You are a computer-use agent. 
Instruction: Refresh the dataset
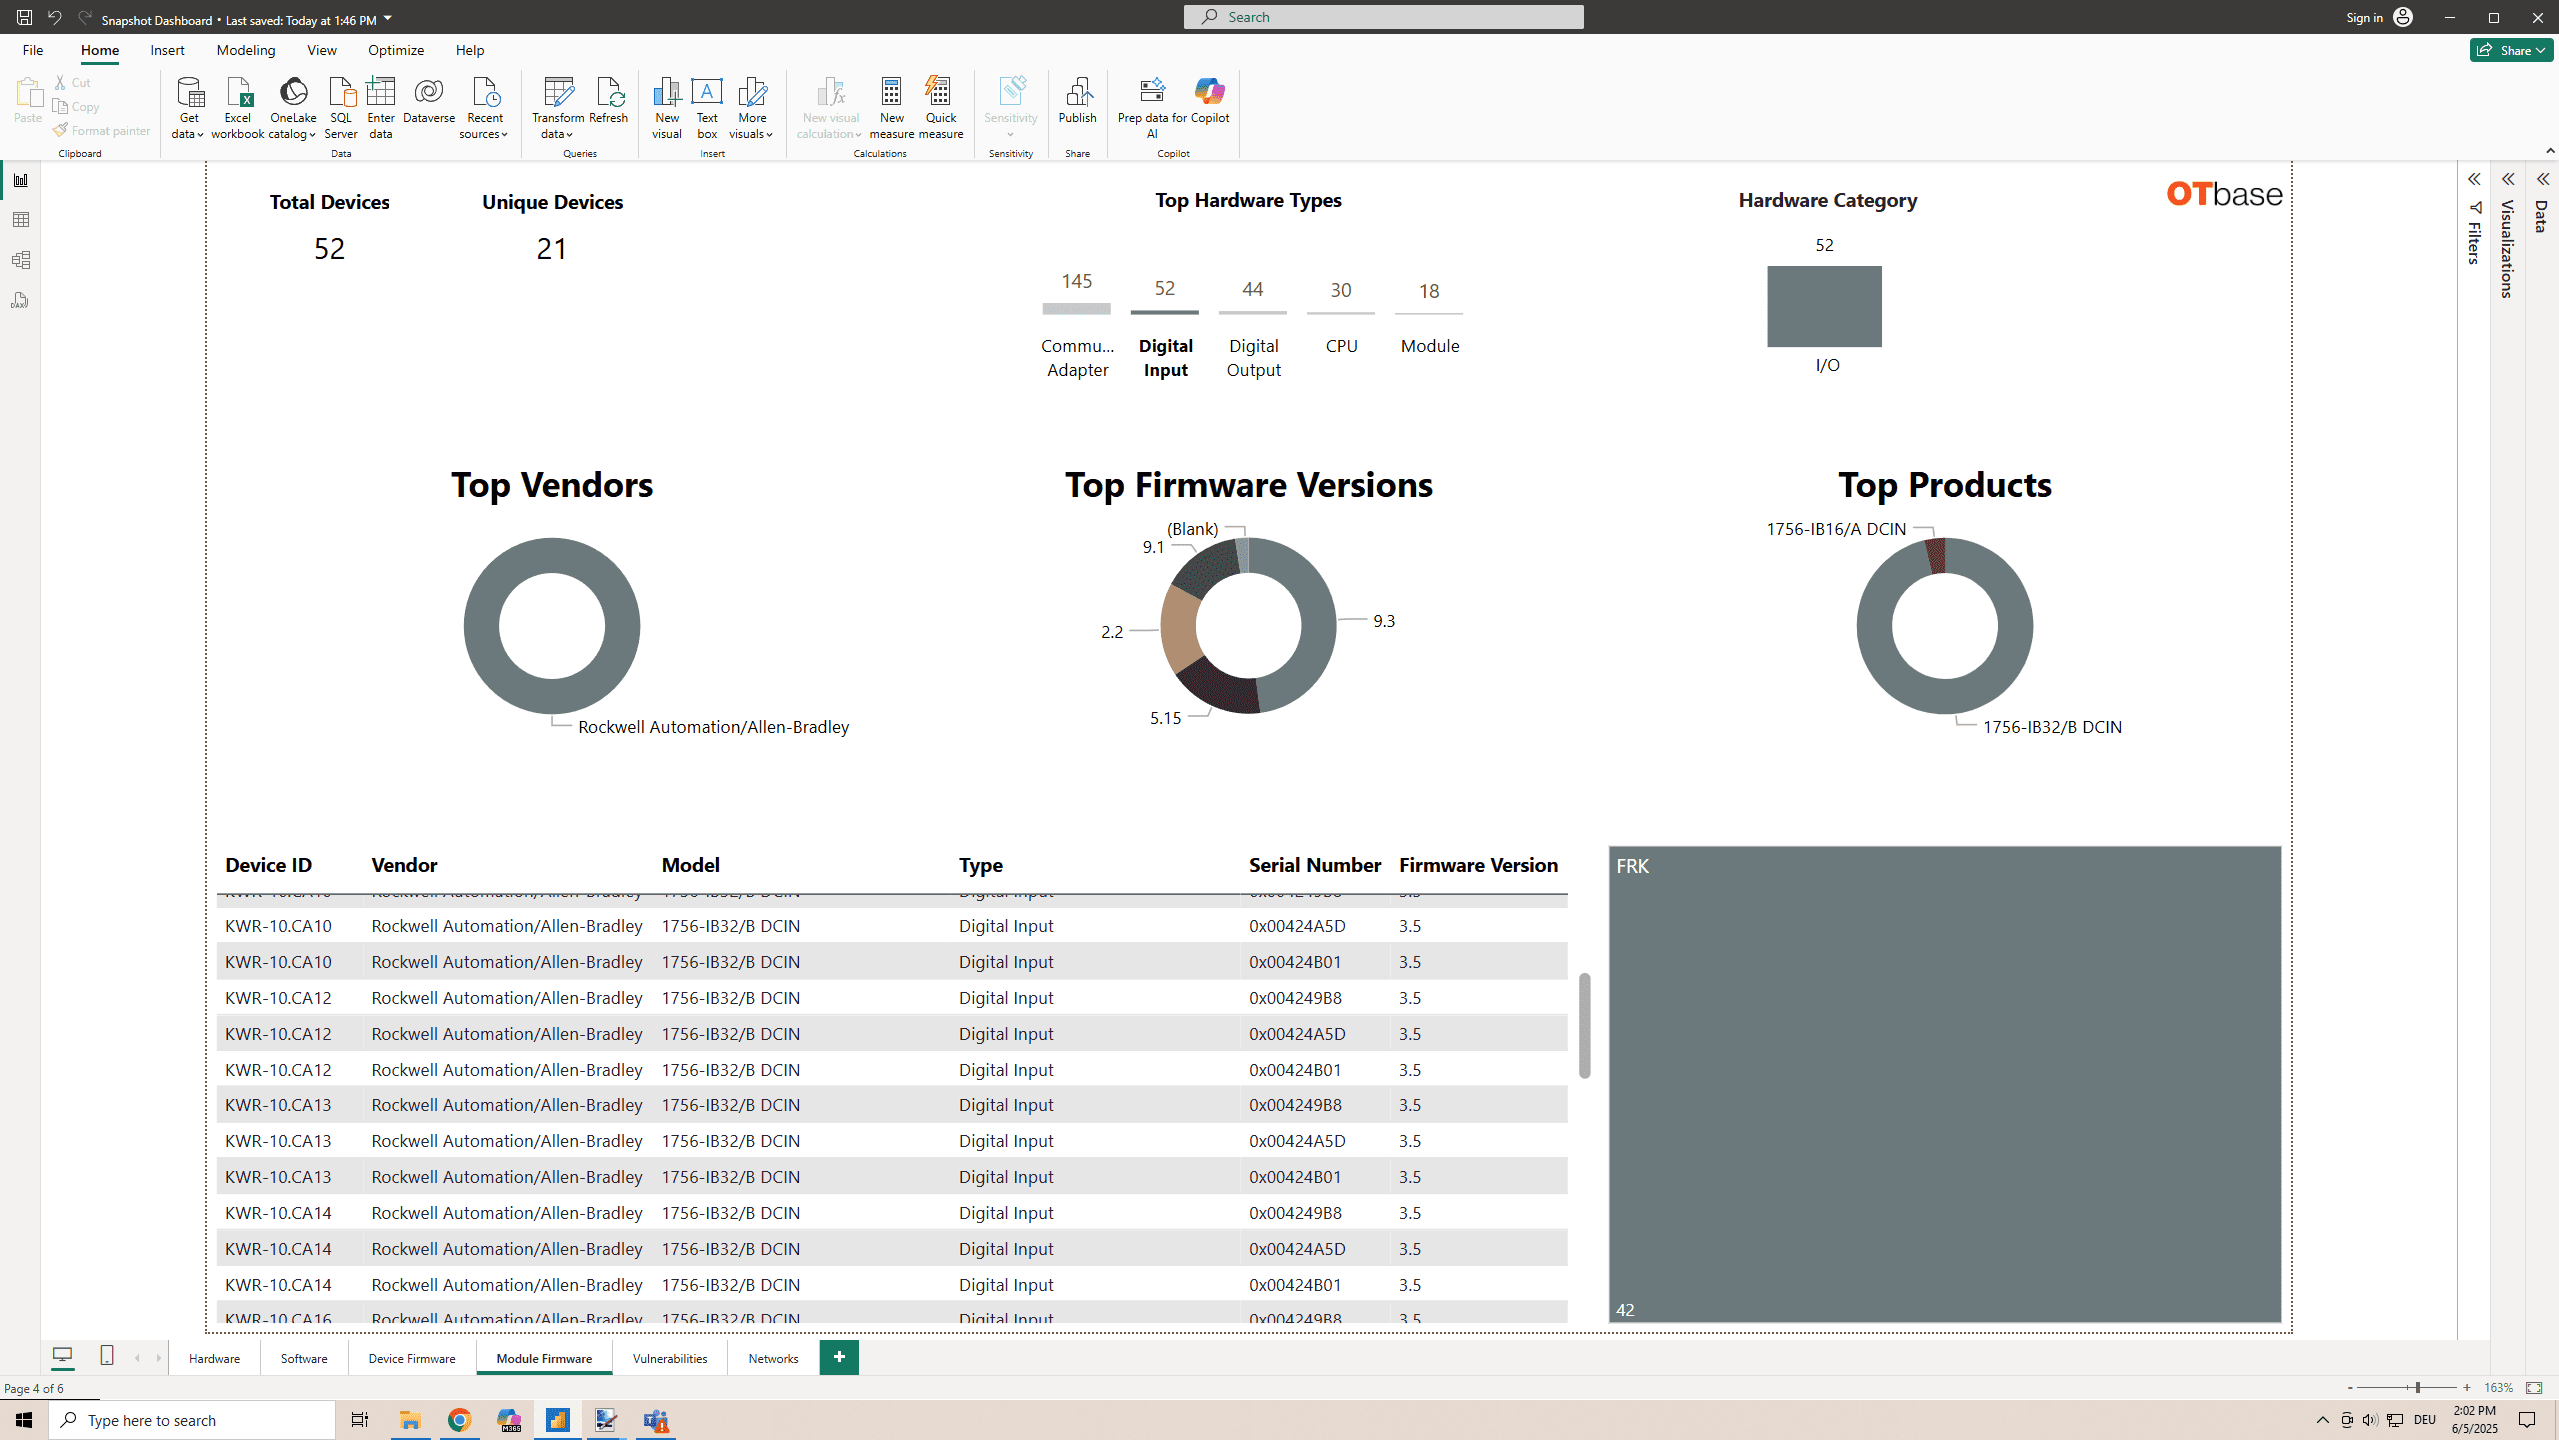[608, 101]
